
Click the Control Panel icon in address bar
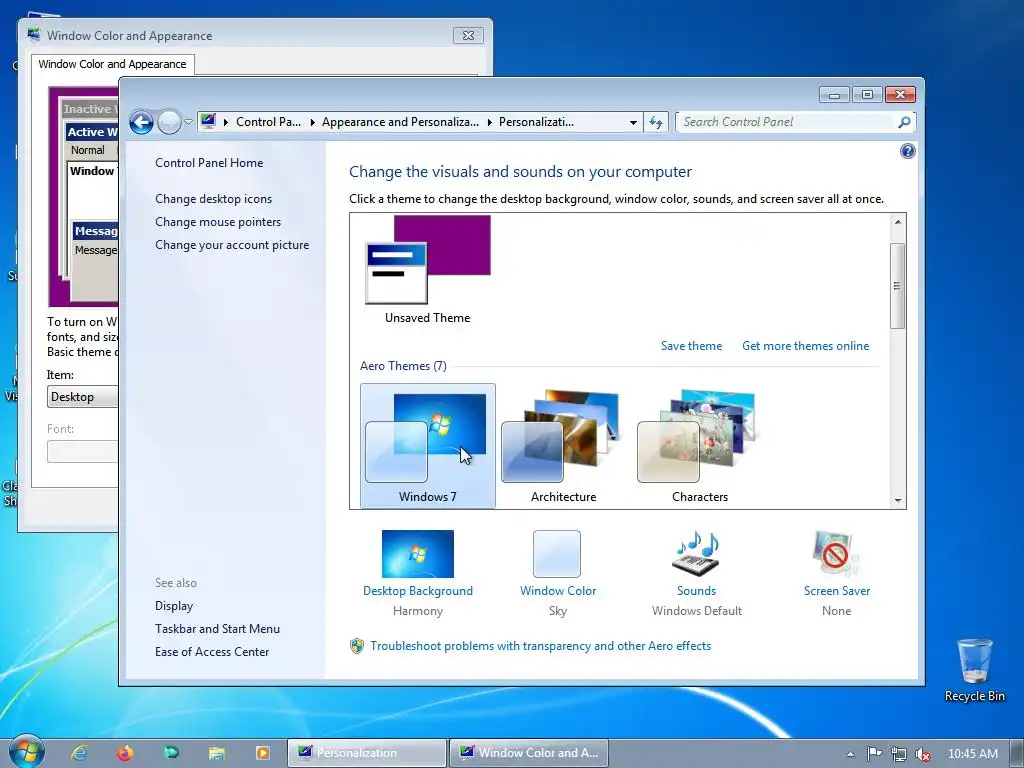click(208, 121)
